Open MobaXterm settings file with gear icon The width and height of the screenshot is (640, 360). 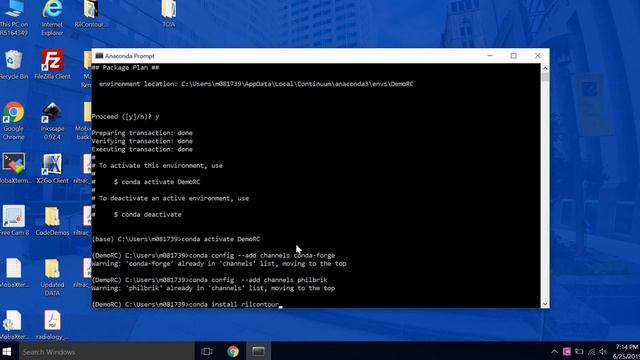click(x=14, y=325)
